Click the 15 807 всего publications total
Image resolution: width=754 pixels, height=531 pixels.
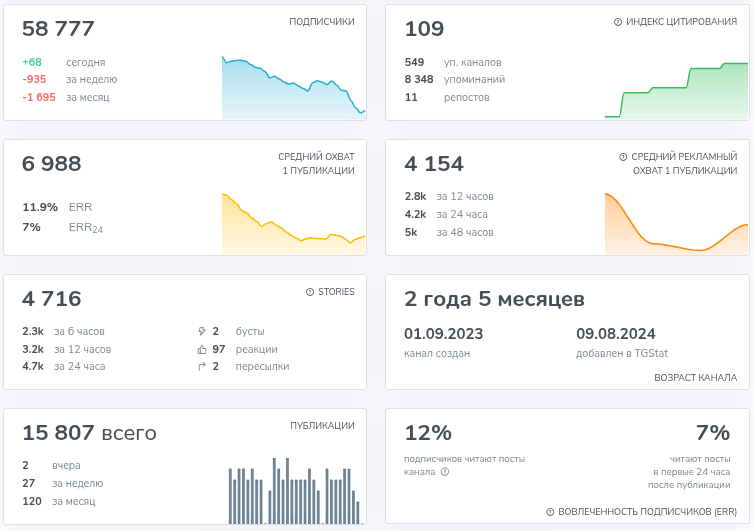[x=89, y=433]
